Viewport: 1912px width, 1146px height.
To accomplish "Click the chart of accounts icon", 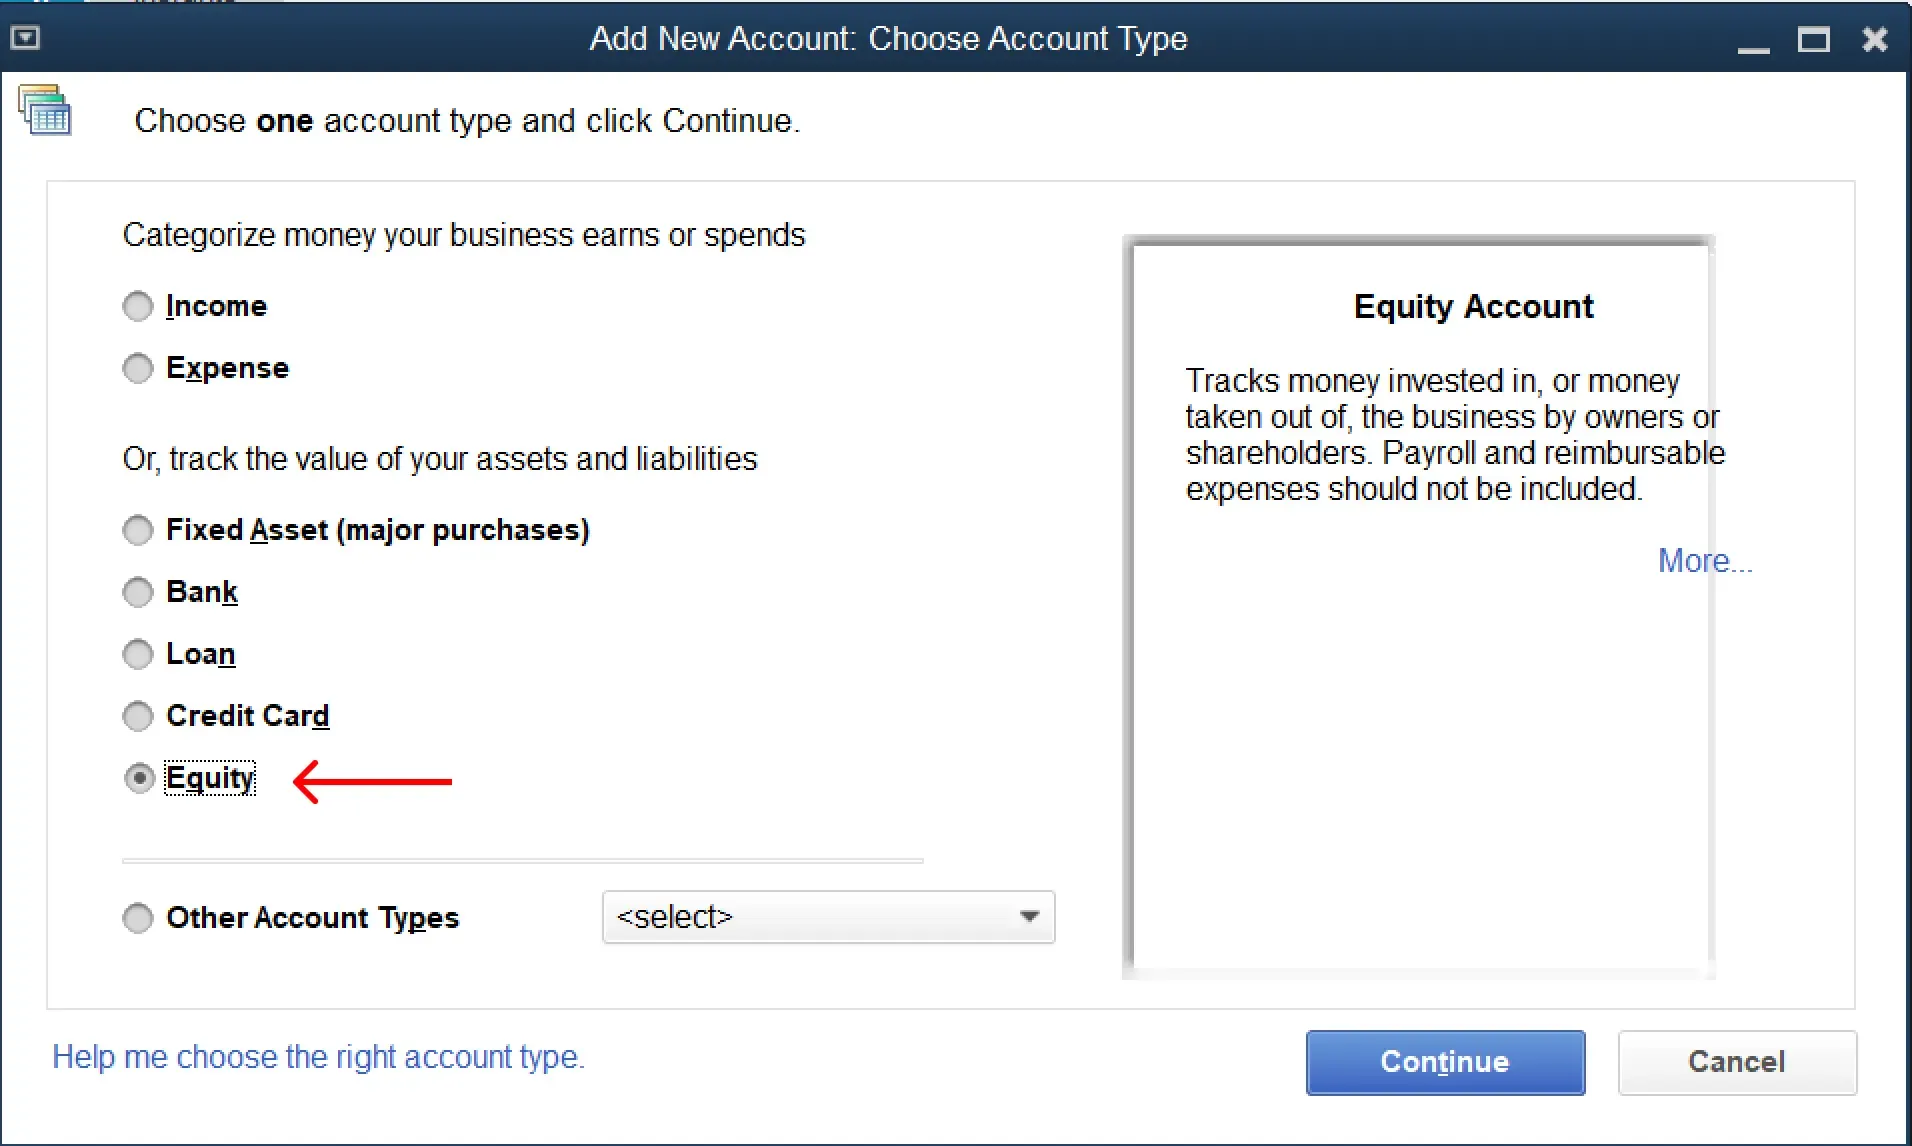I will (x=45, y=109).
